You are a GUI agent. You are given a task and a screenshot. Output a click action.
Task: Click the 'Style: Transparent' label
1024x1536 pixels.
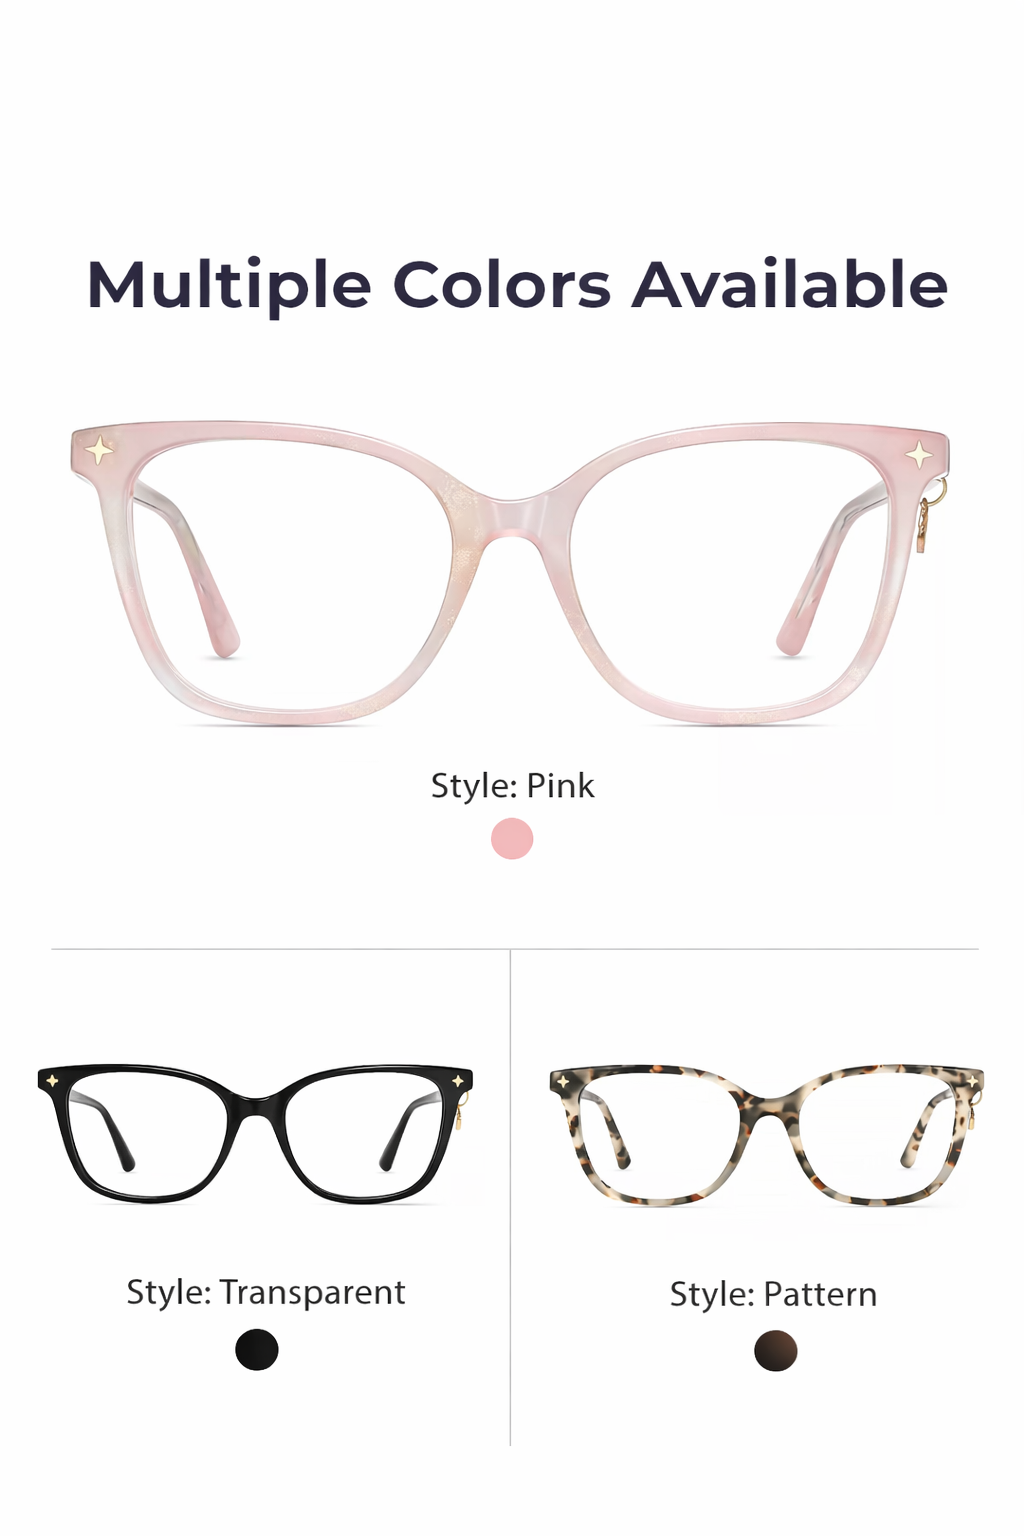pos(266,1292)
